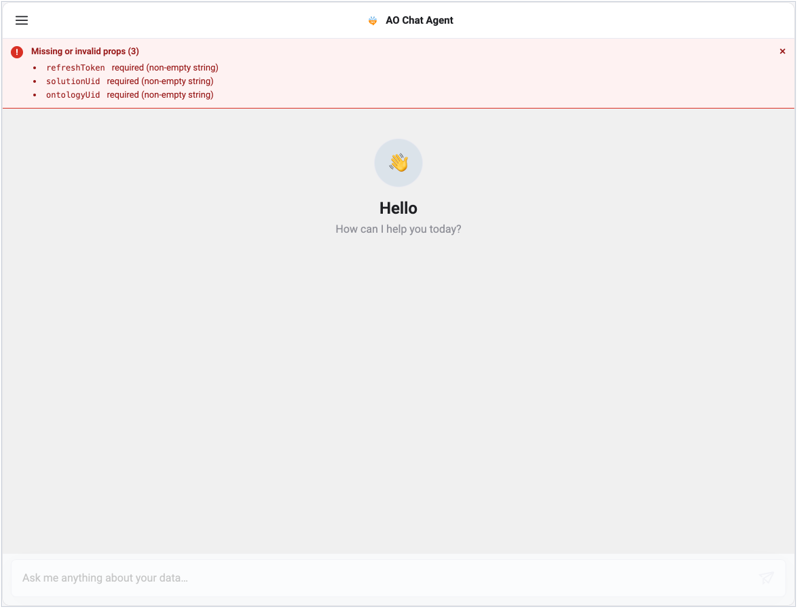Click the AO Chat Agent title text

click(x=419, y=20)
